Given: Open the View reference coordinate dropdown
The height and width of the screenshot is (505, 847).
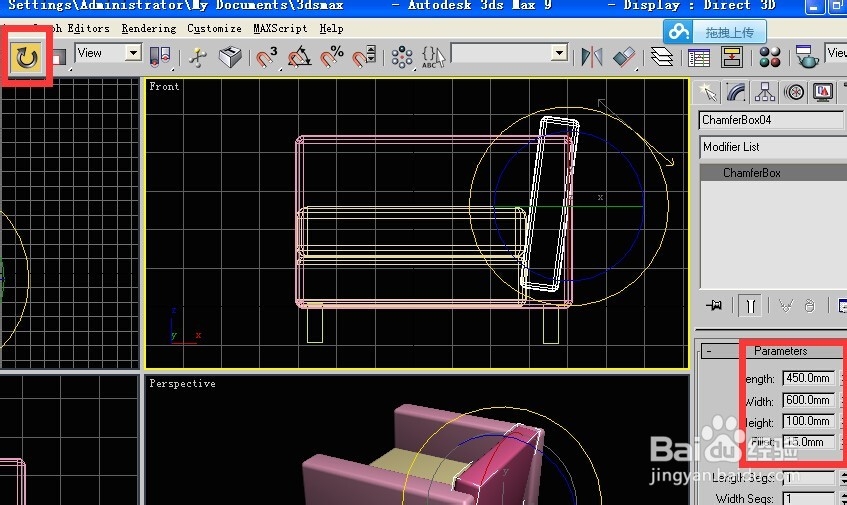Looking at the screenshot, I should click(132, 52).
